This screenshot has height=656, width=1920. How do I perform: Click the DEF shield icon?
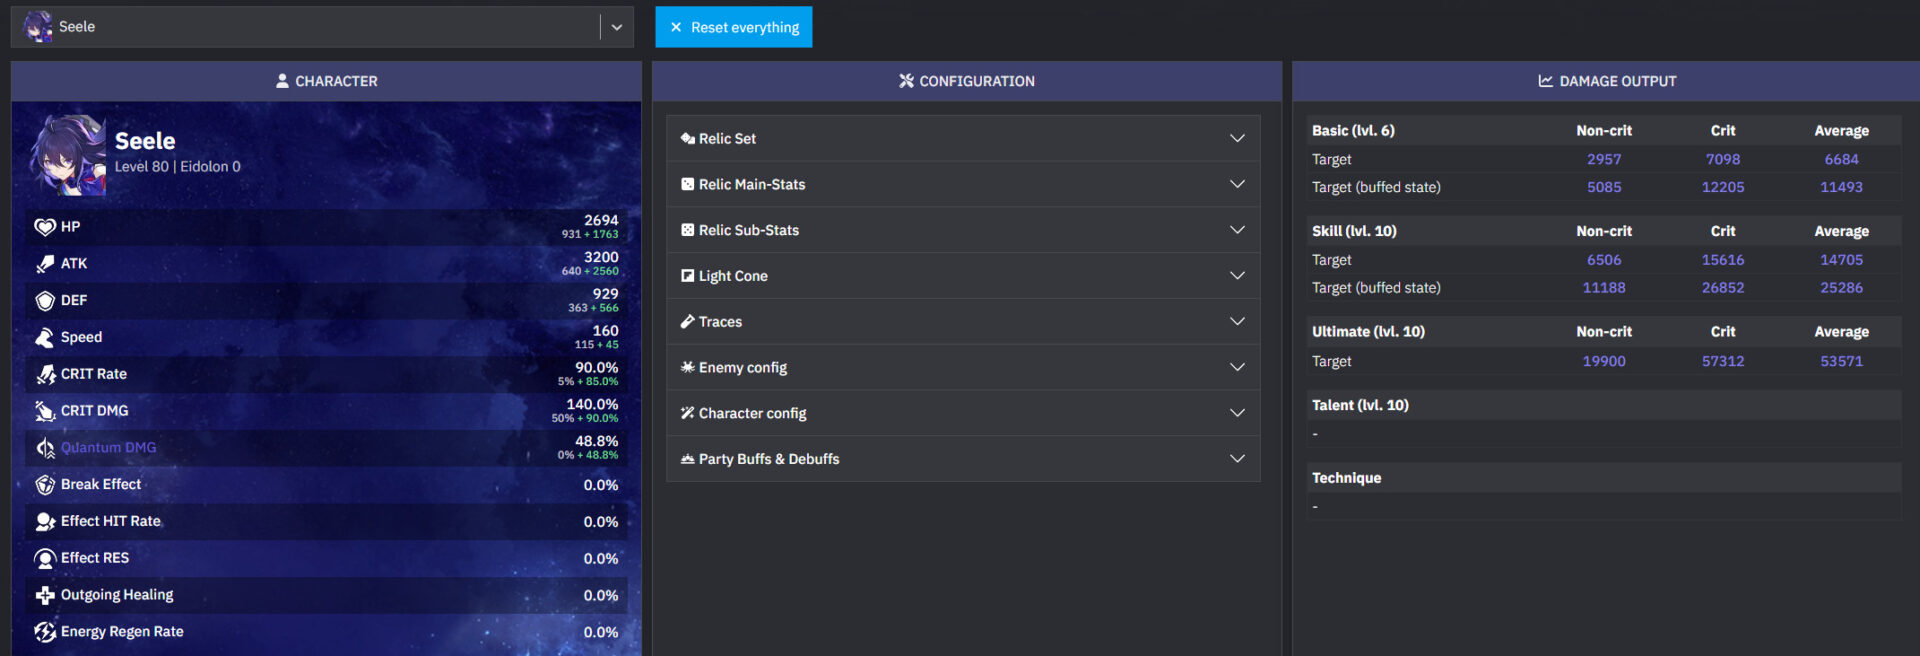coord(45,301)
